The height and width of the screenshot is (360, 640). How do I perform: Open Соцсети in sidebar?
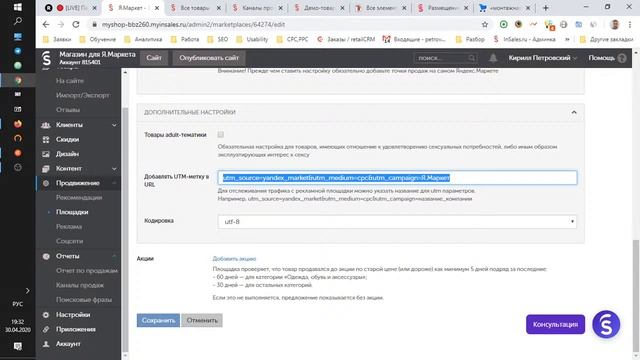69,241
